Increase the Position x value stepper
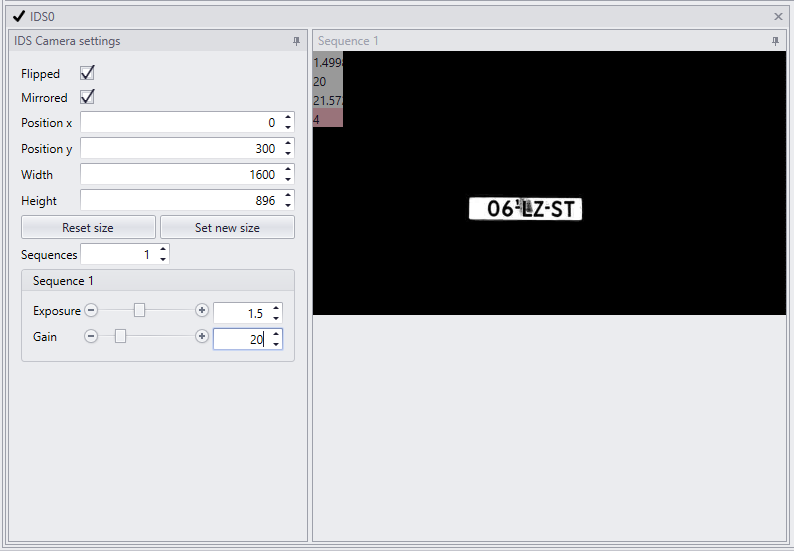 coord(288,117)
